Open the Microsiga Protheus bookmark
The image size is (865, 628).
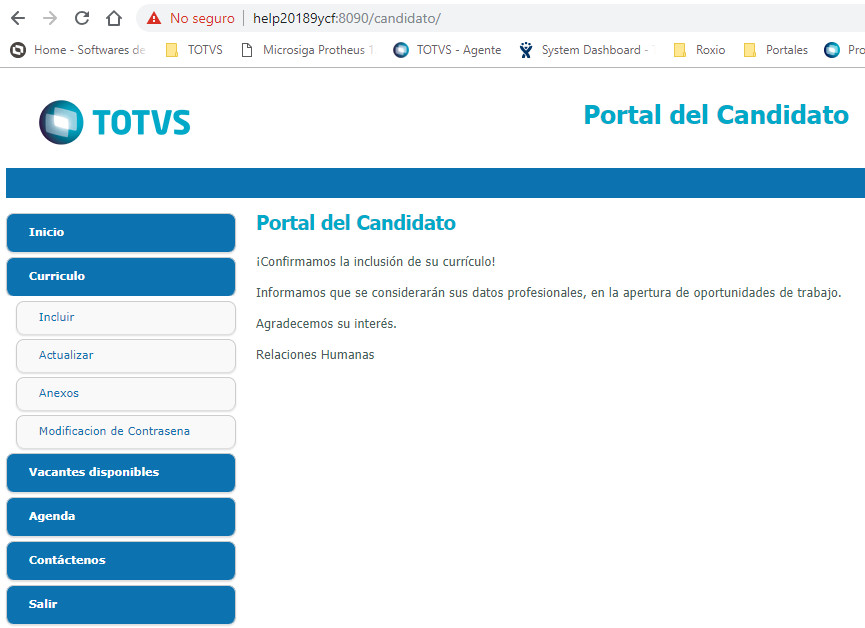click(307, 50)
